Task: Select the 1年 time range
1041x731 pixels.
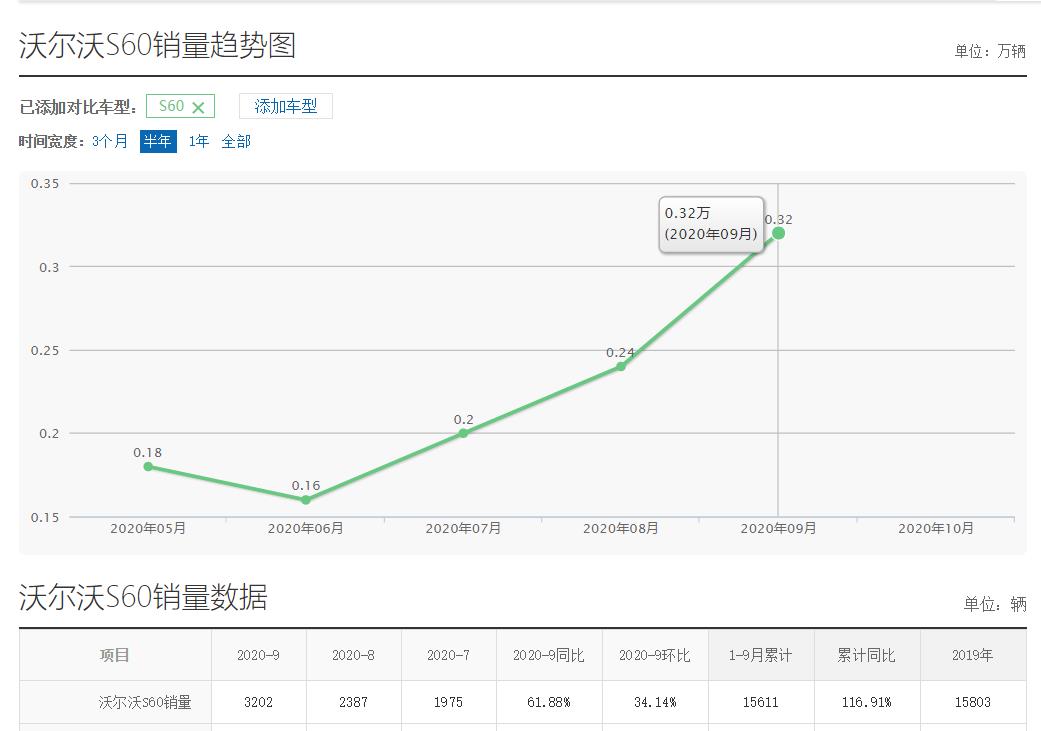Action: pos(199,141)
